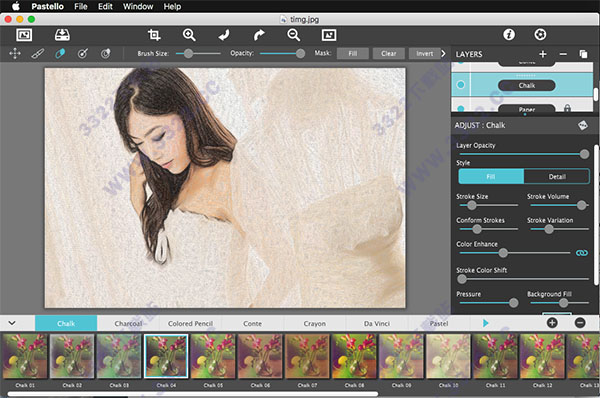Open the help lifebuoy icon
This screenshot has width=600, height=398.
click(540, 35)
